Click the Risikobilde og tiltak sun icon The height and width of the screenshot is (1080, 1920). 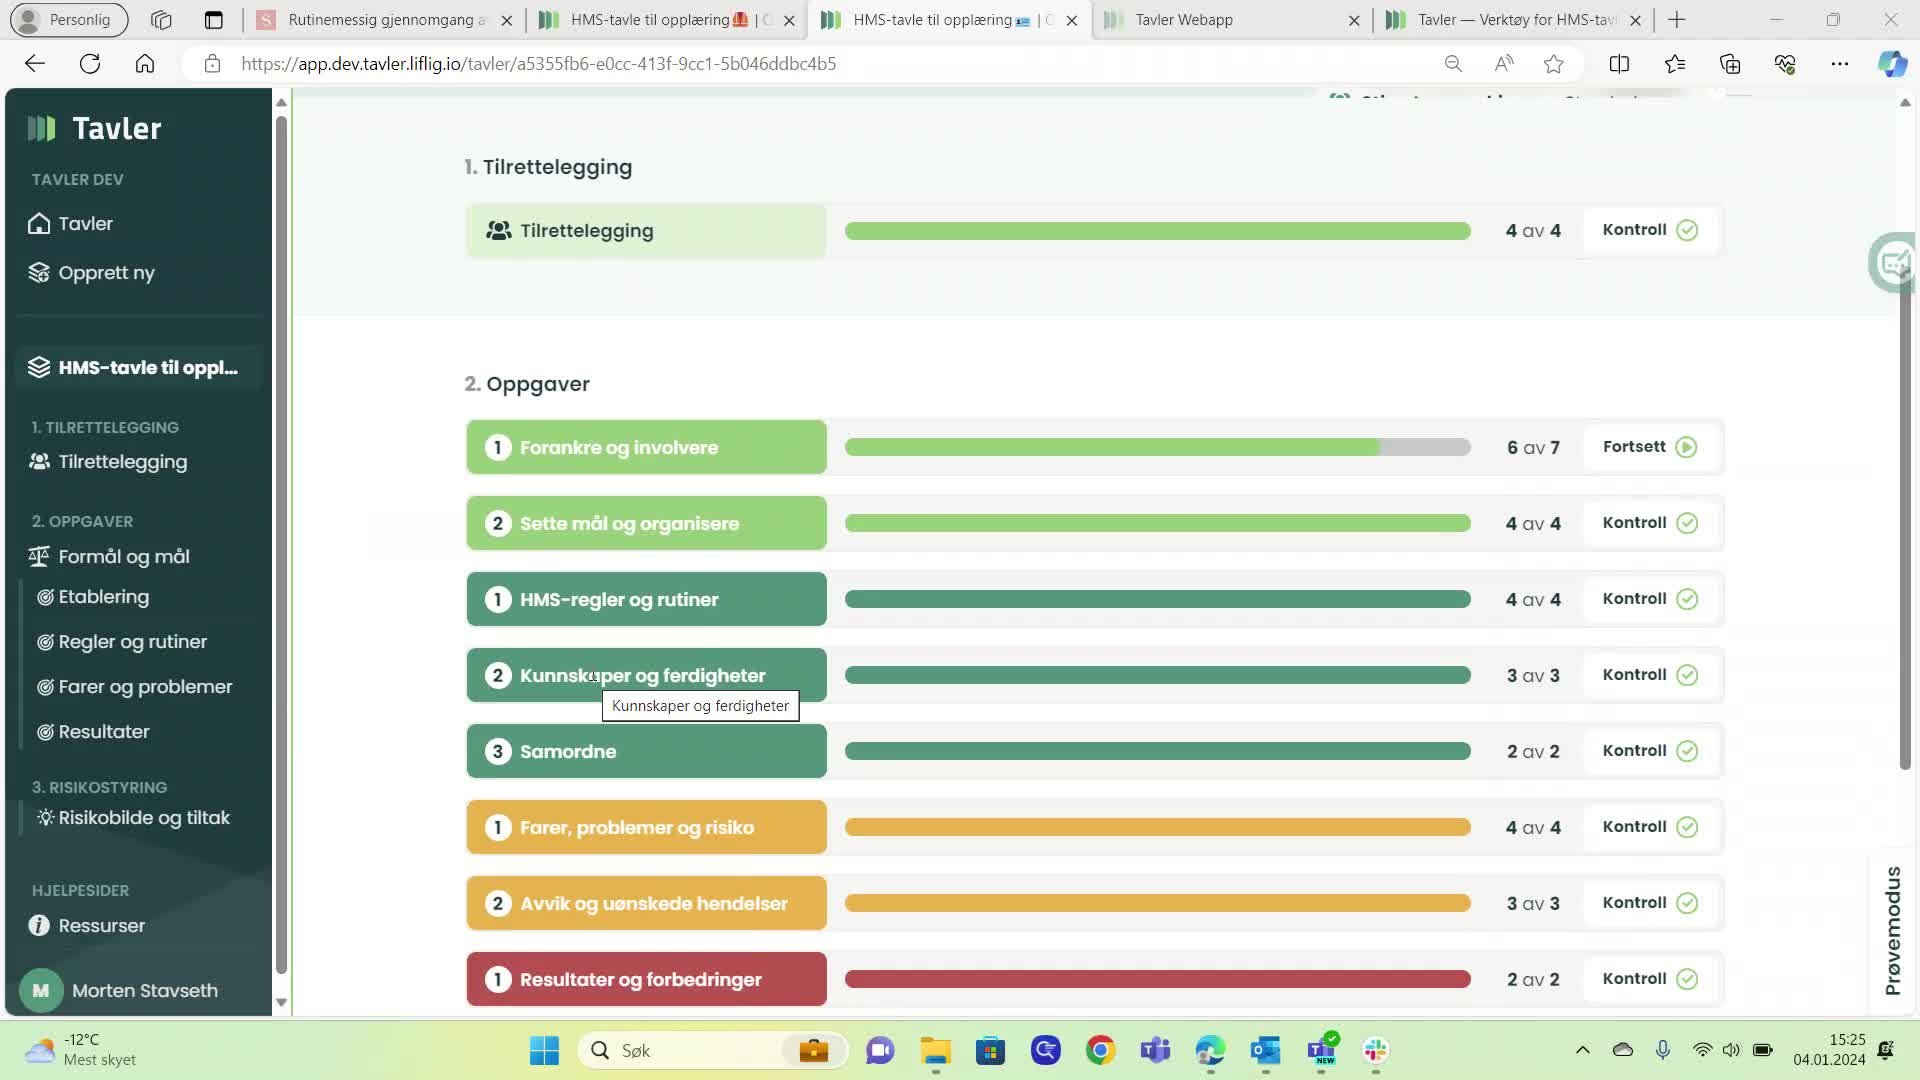(45, 817)
